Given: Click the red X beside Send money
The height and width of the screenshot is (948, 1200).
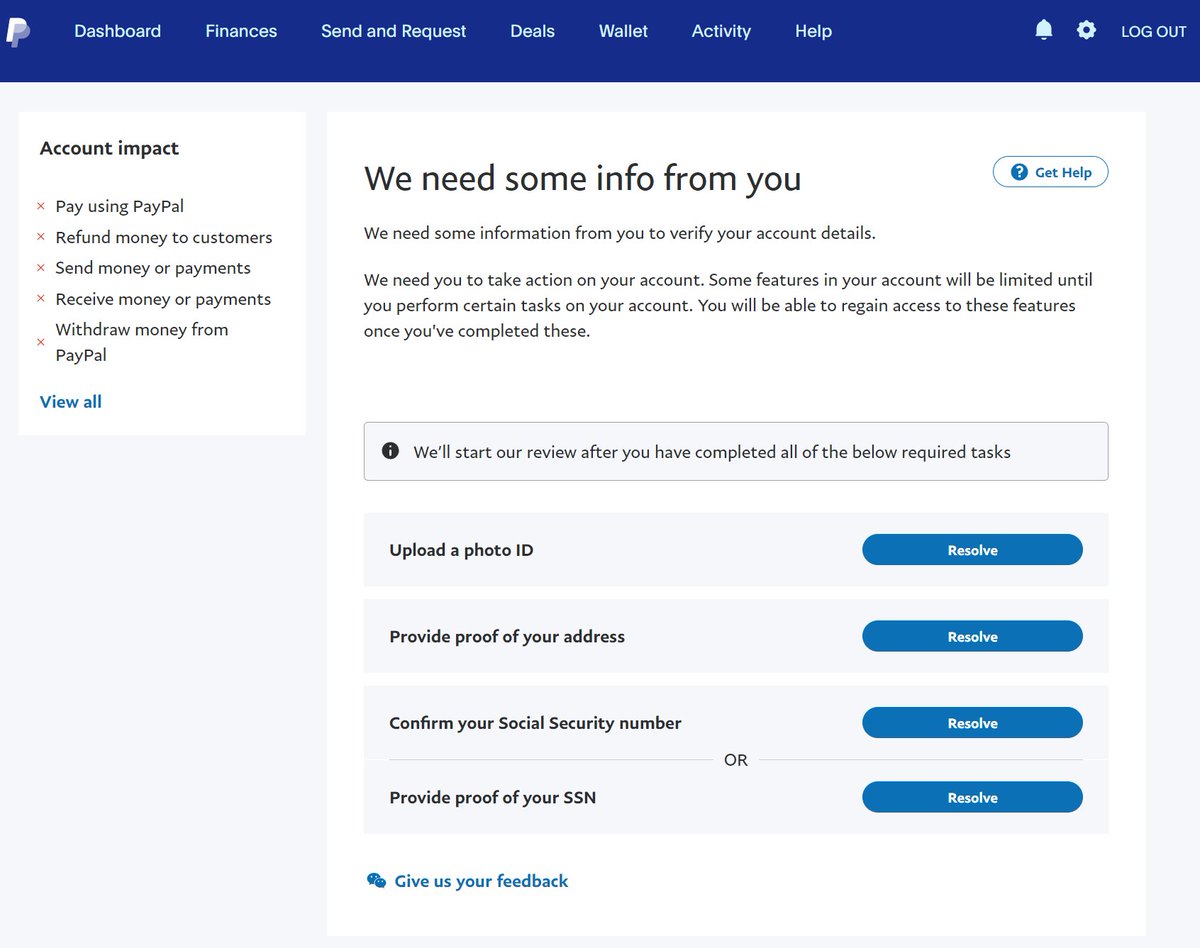Looking at the screenshot, I should pyautogui.click(x=41, y=268).
